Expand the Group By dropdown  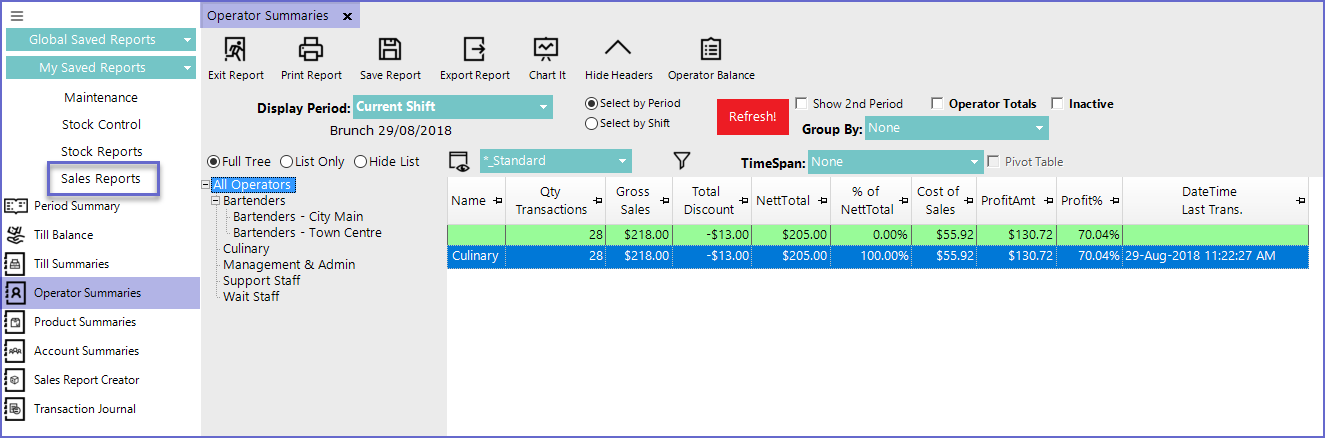point(956,128)
